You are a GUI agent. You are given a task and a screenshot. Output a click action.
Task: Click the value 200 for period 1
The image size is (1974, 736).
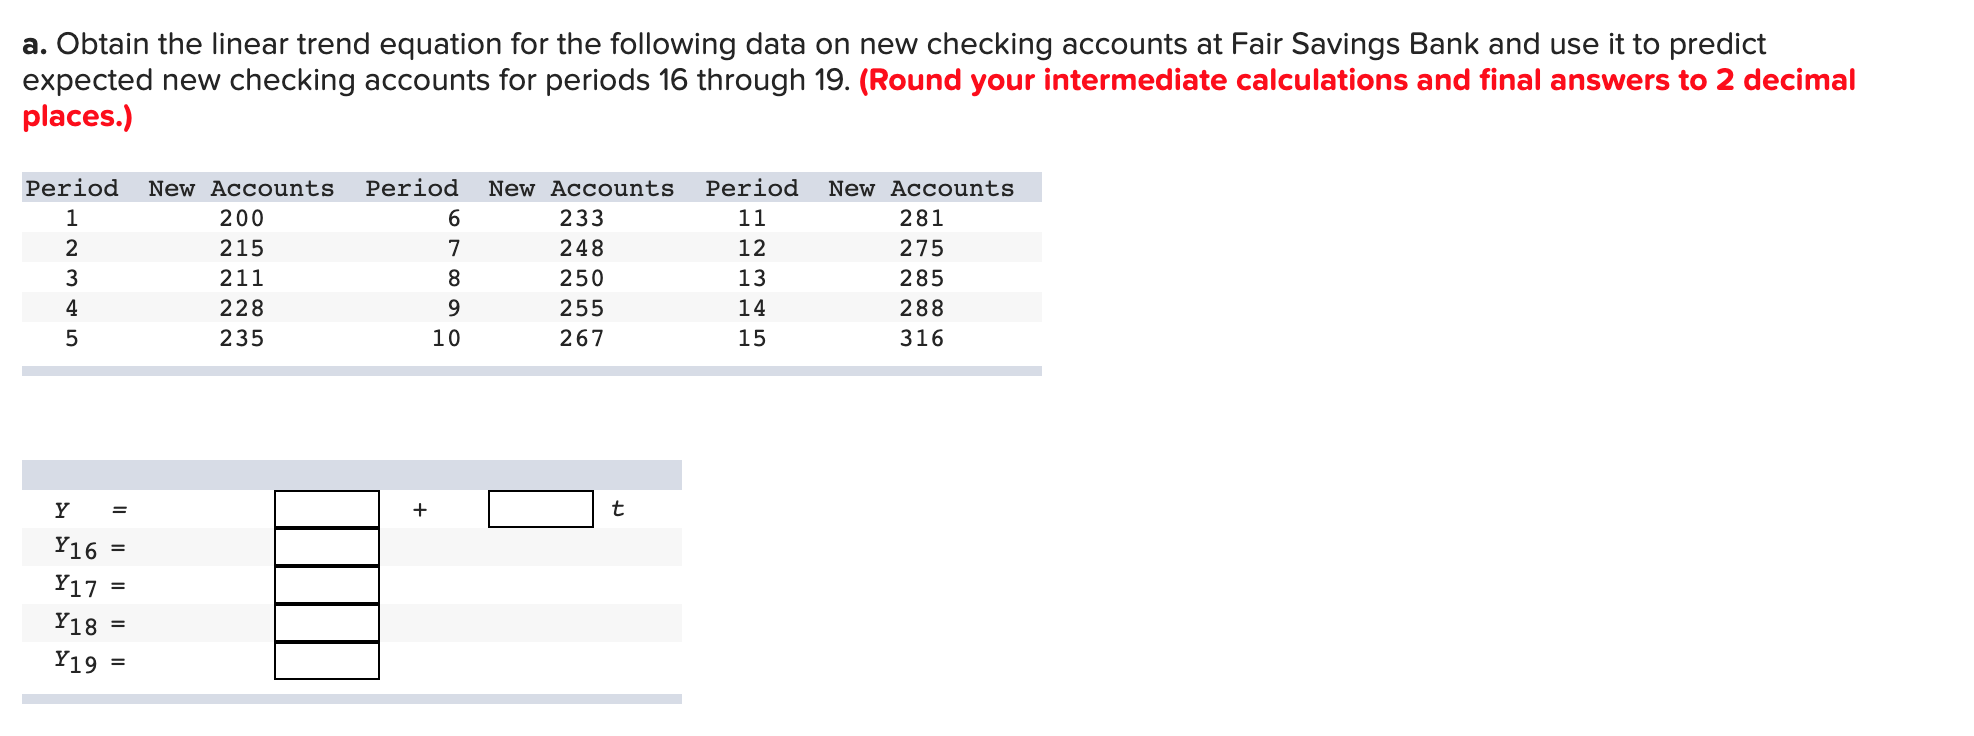click(242, 218)
